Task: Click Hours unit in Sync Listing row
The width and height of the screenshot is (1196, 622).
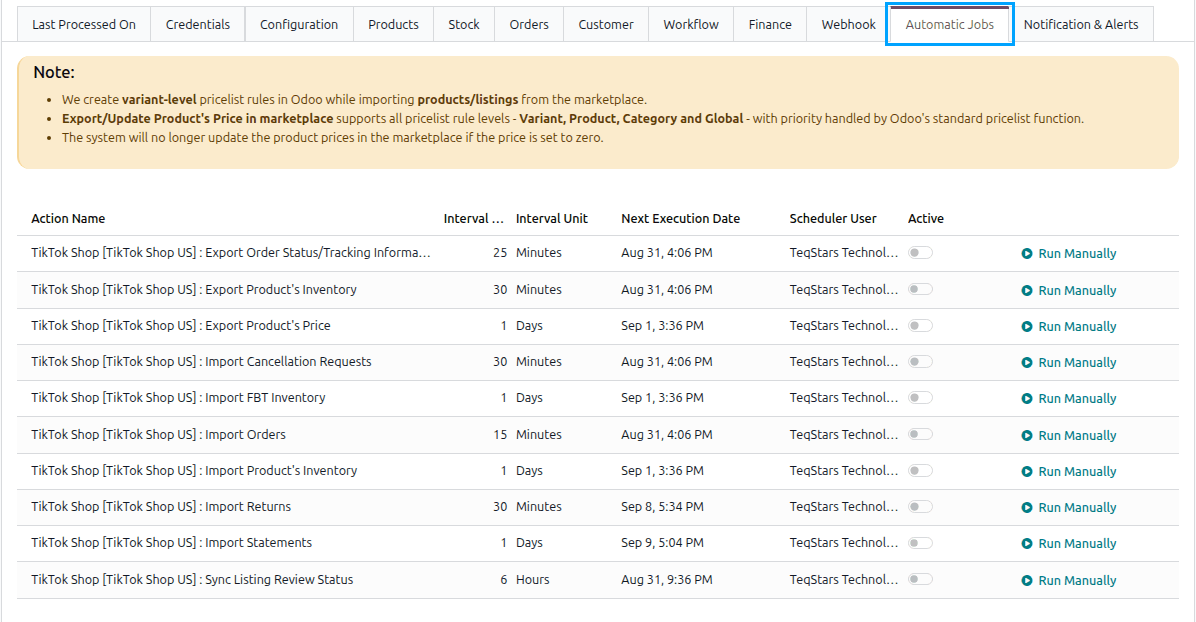Action: point(532,579)
